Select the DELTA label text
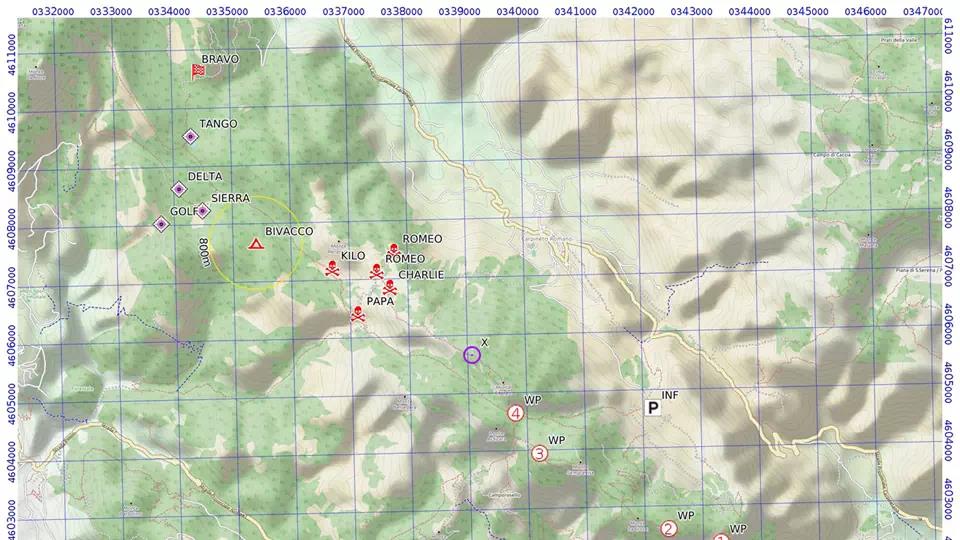The image size is (960, 540). click(x=205, y=176)
